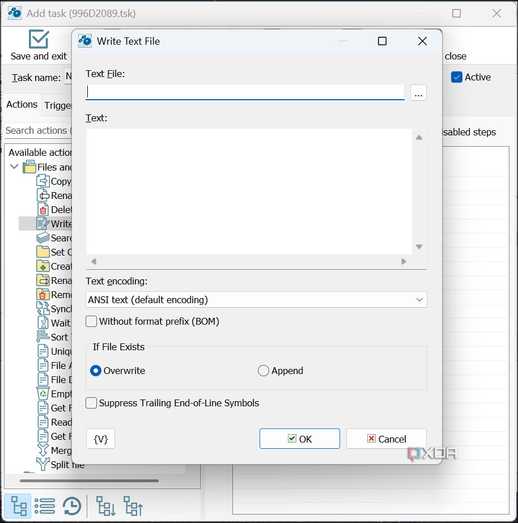Screen dimensions: 518x523
Task: Select the Merge action icon
Action: [43, 450]
